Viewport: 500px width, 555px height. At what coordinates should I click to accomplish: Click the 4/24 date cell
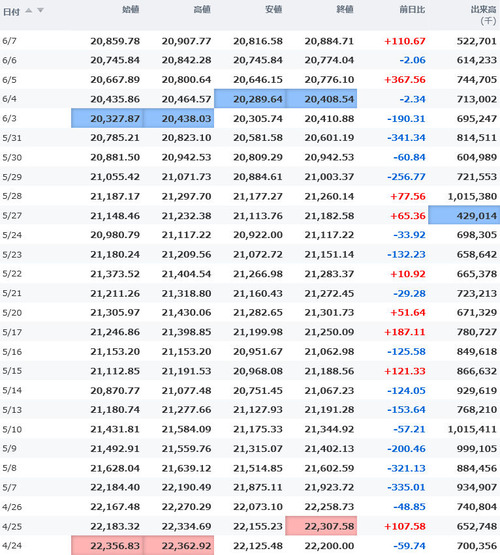12,546
